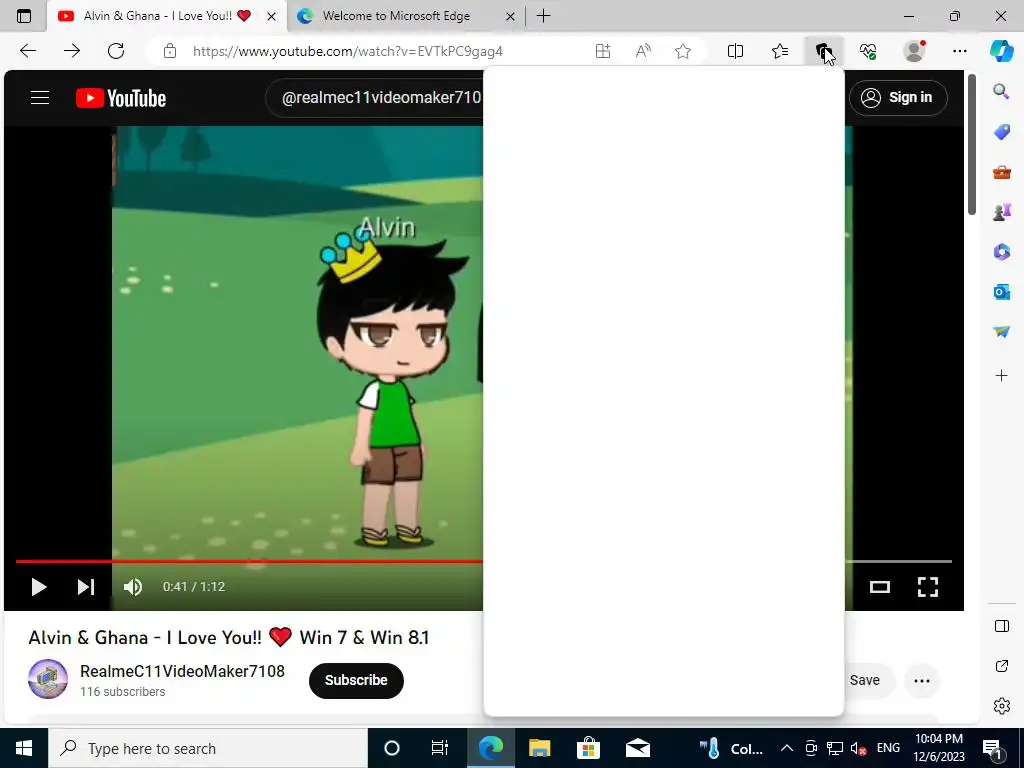Skip to next video
Image resolution: width=1024 pixels, height=768 pixels.
[x=86, y=586]
